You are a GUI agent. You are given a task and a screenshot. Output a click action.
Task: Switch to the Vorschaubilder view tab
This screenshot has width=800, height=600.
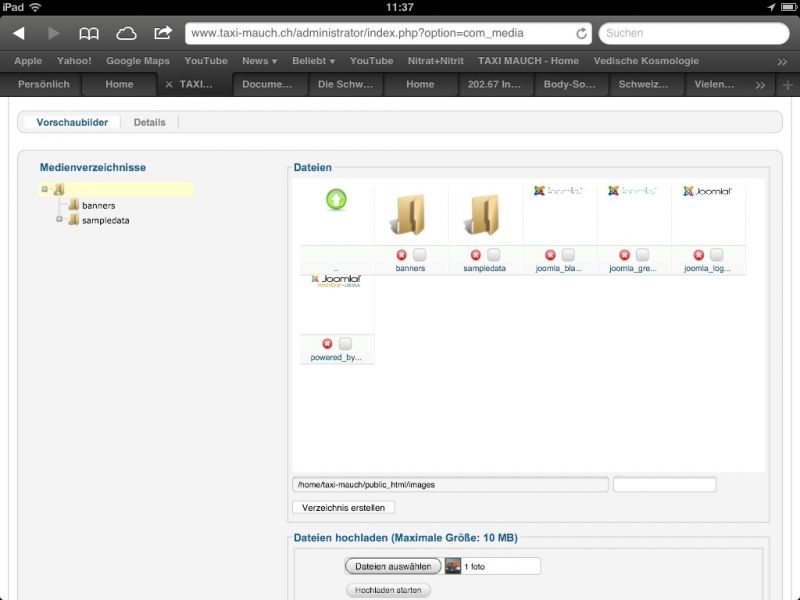click(x=72, y=122)
